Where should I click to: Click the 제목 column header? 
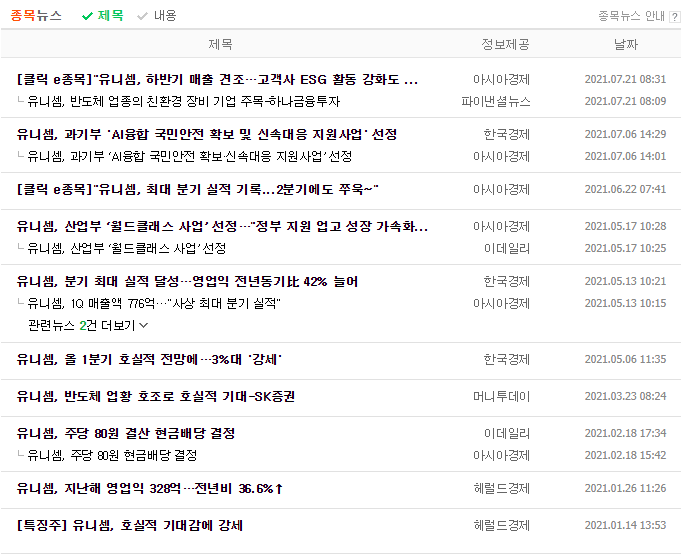tap(220, 44)
